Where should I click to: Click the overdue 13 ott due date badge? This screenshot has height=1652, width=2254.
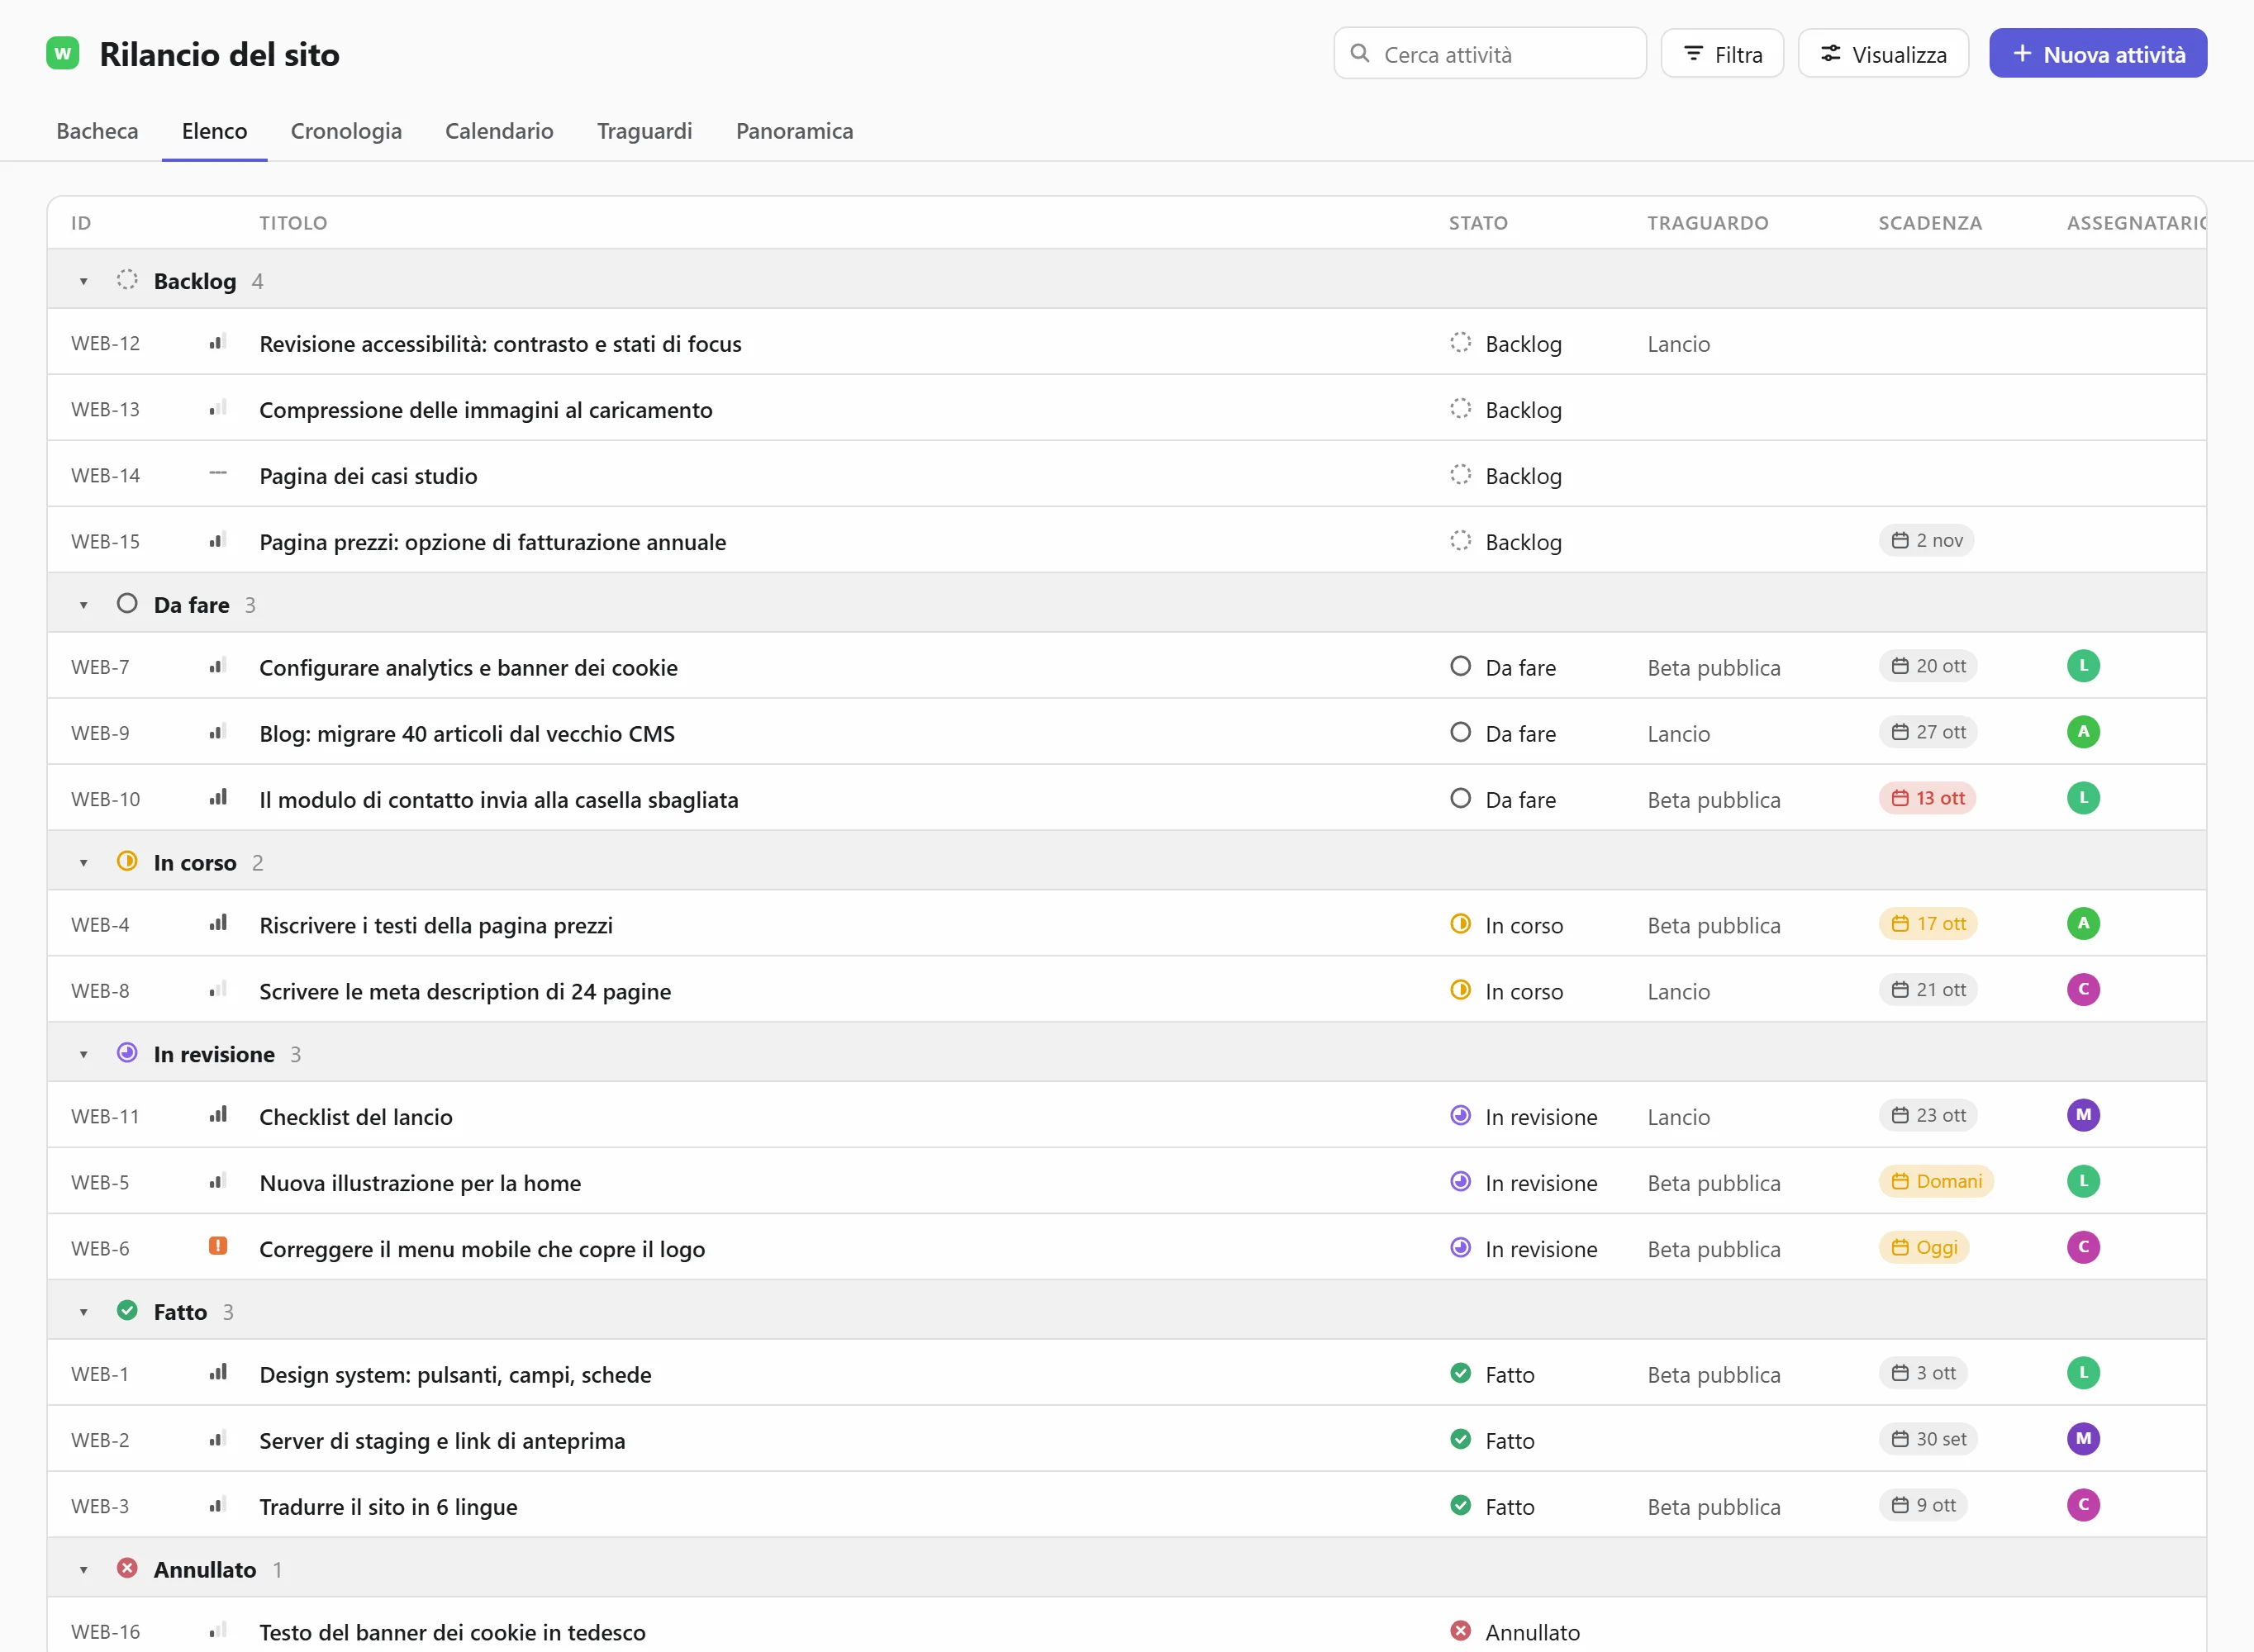[1927, 798]
